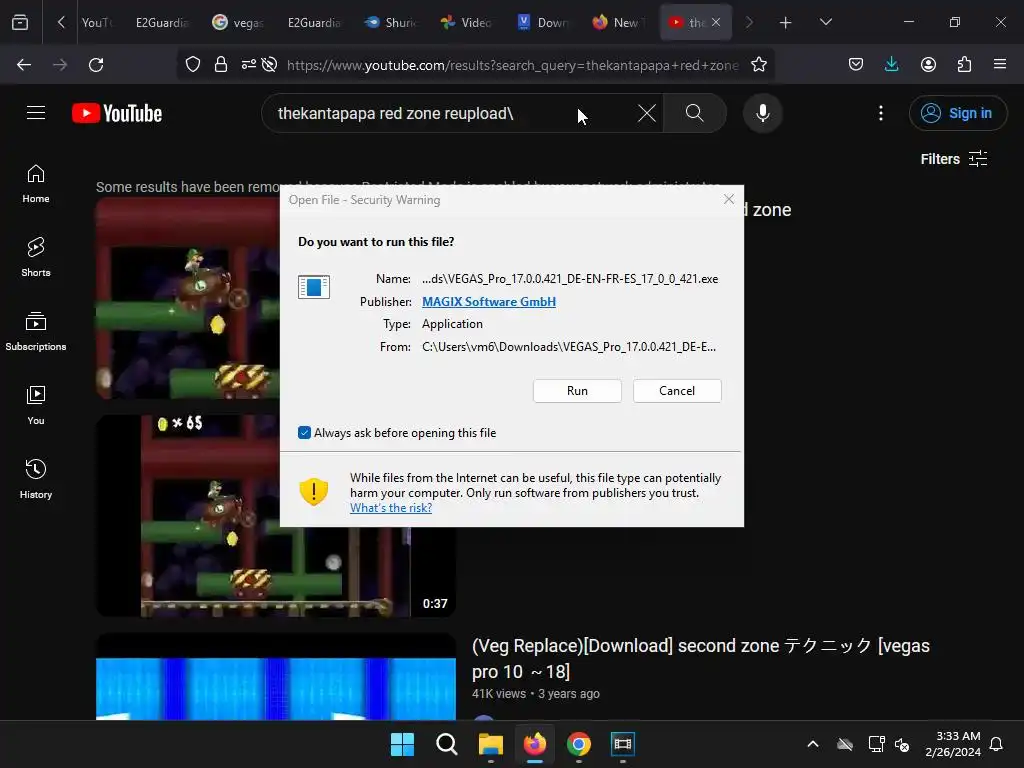Cancel the Open File security warning
The height and width of the screenshot is (768, 1024).
[677, 391]
